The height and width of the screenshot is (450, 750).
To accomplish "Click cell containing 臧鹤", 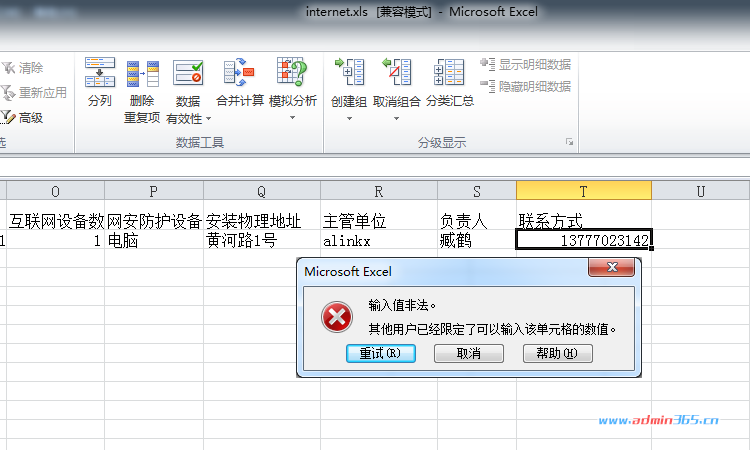I will (477, 240).
